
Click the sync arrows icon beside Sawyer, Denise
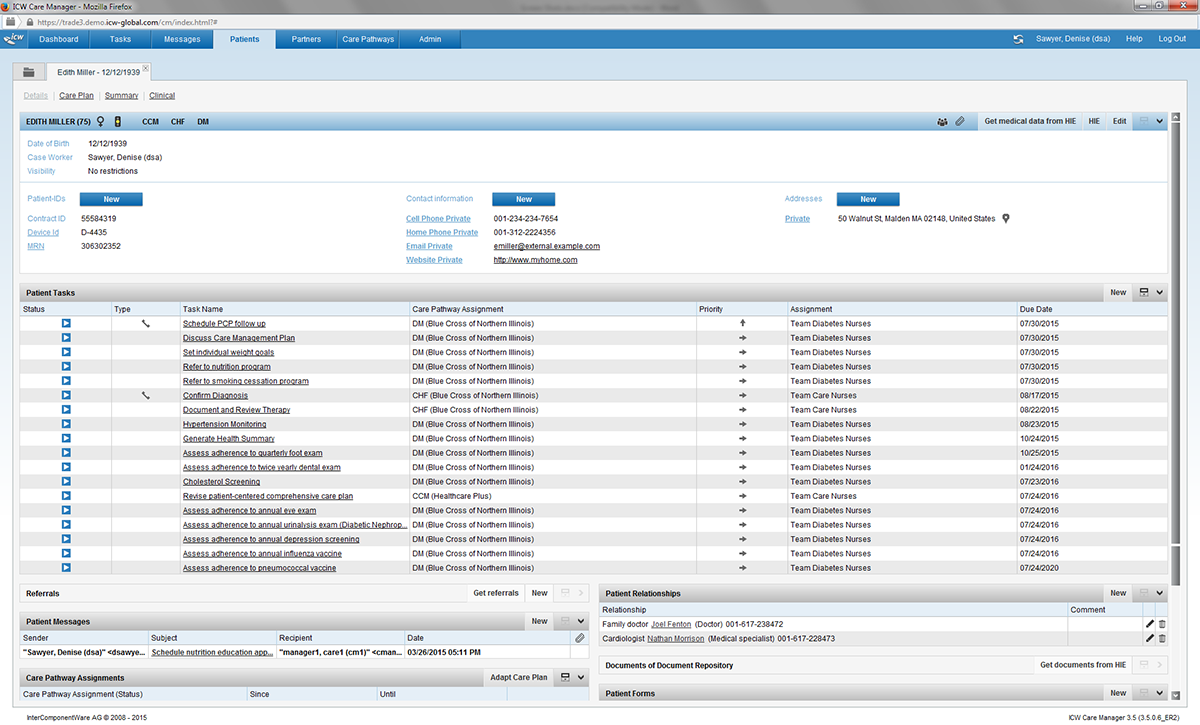coord(1019,39)
